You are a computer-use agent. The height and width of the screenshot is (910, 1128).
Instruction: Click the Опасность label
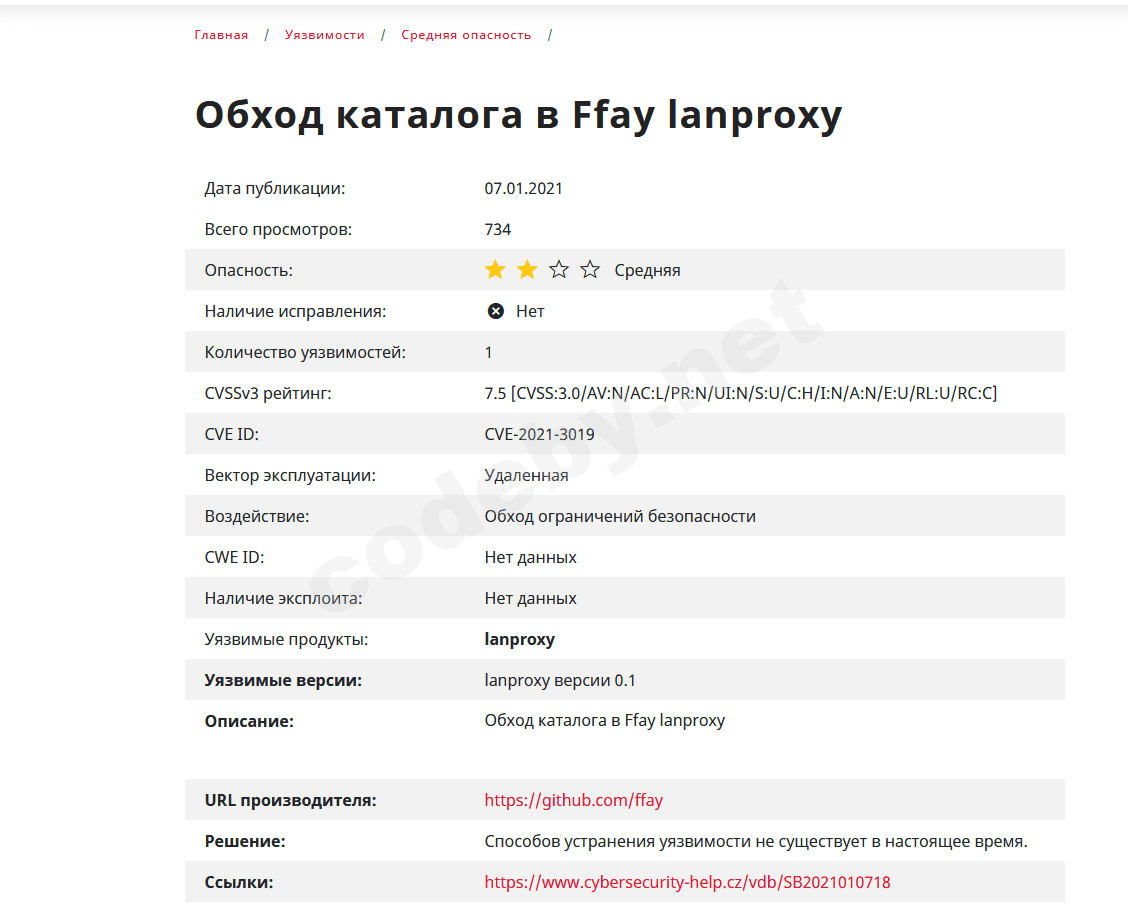[x=248, y=270]
